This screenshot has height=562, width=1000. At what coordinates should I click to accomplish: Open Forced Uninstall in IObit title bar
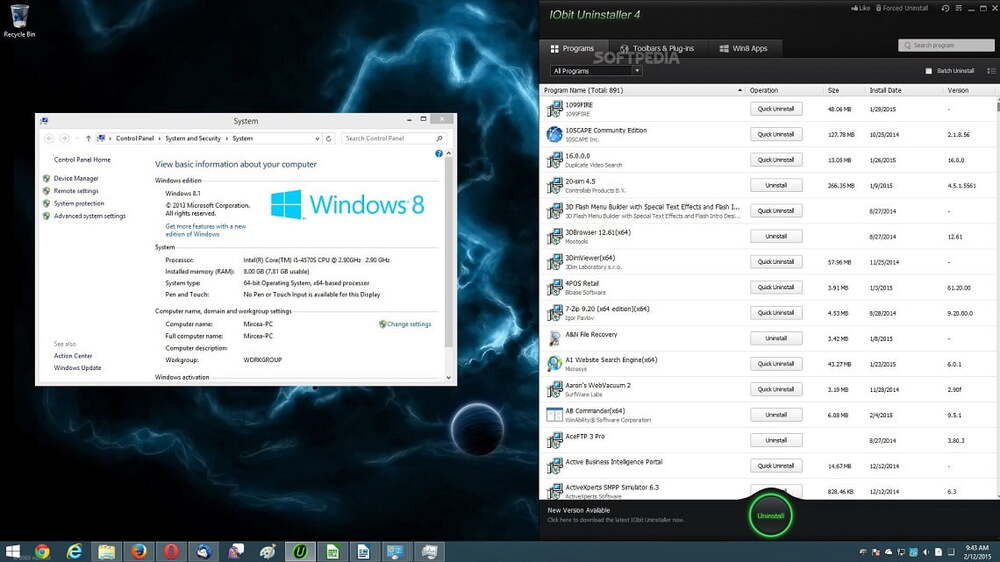902,8
